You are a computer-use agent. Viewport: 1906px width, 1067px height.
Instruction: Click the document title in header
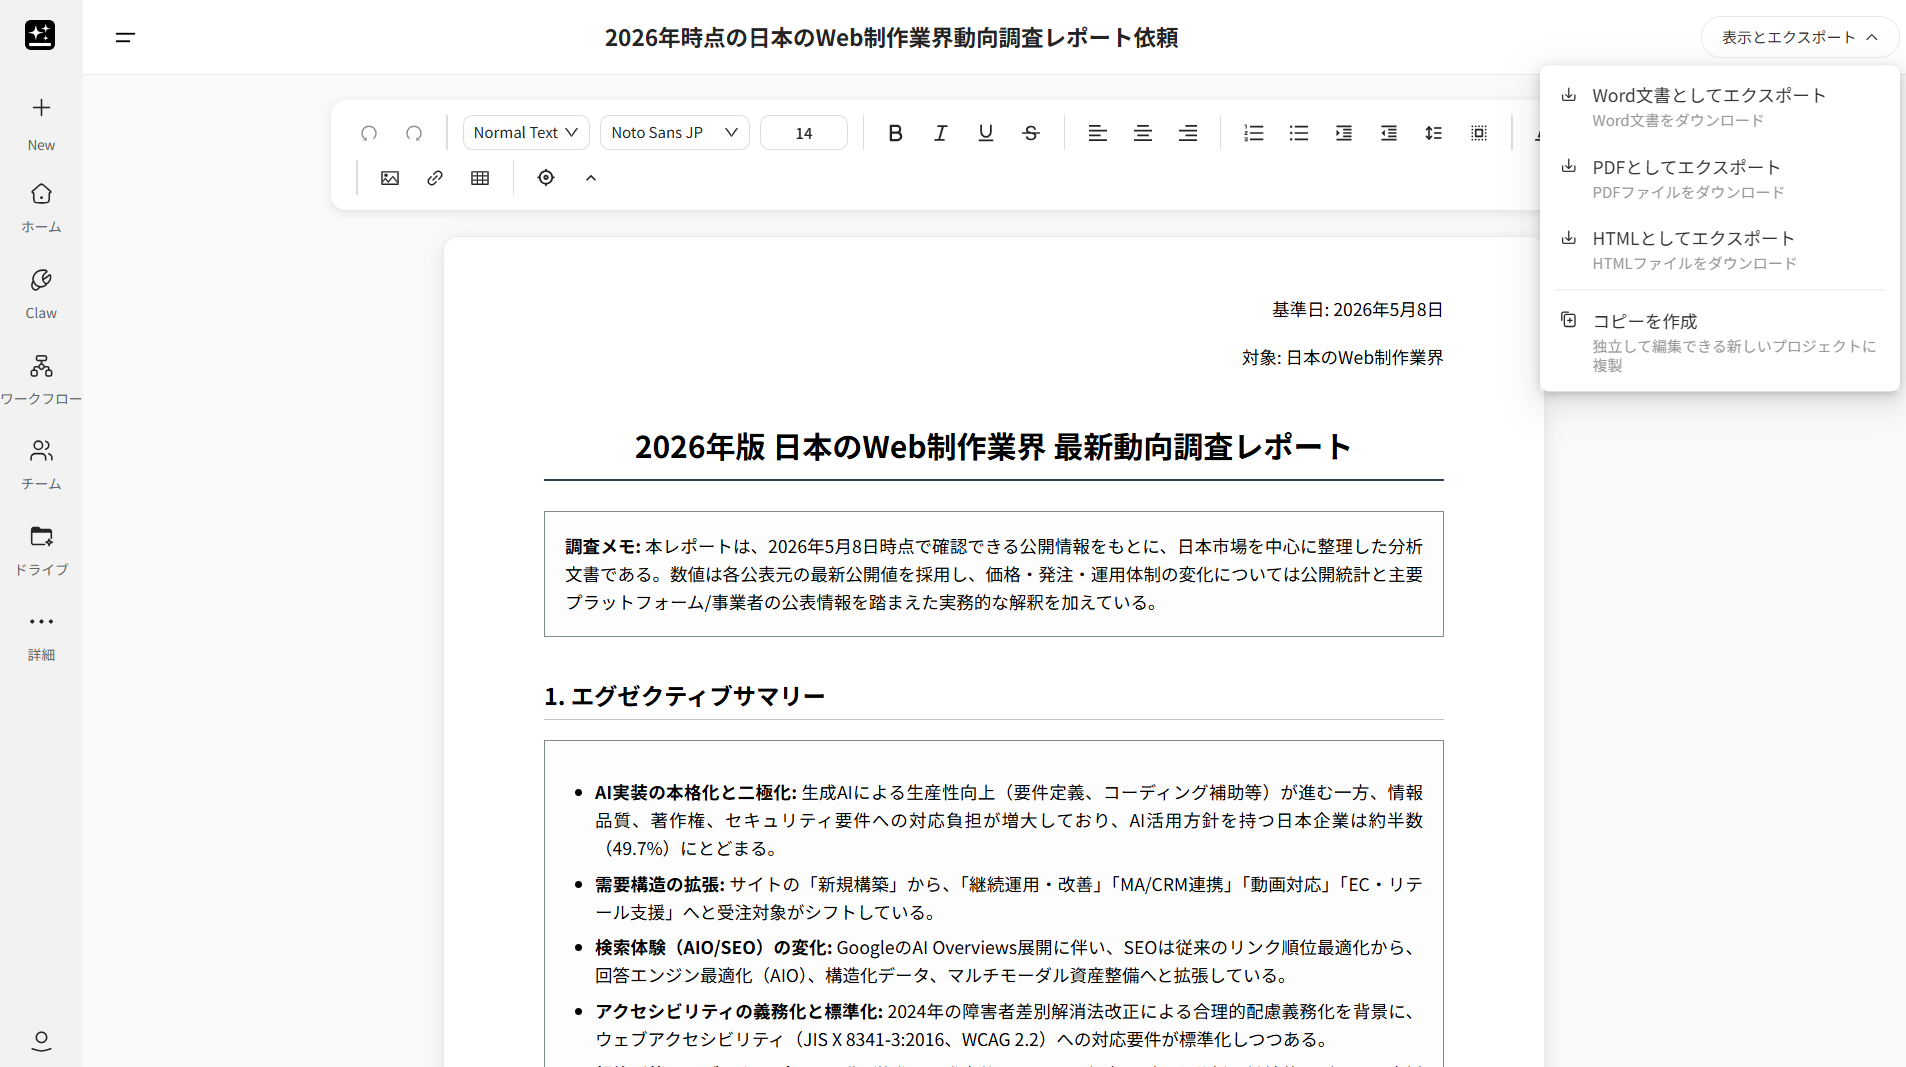tap(891, 37)
